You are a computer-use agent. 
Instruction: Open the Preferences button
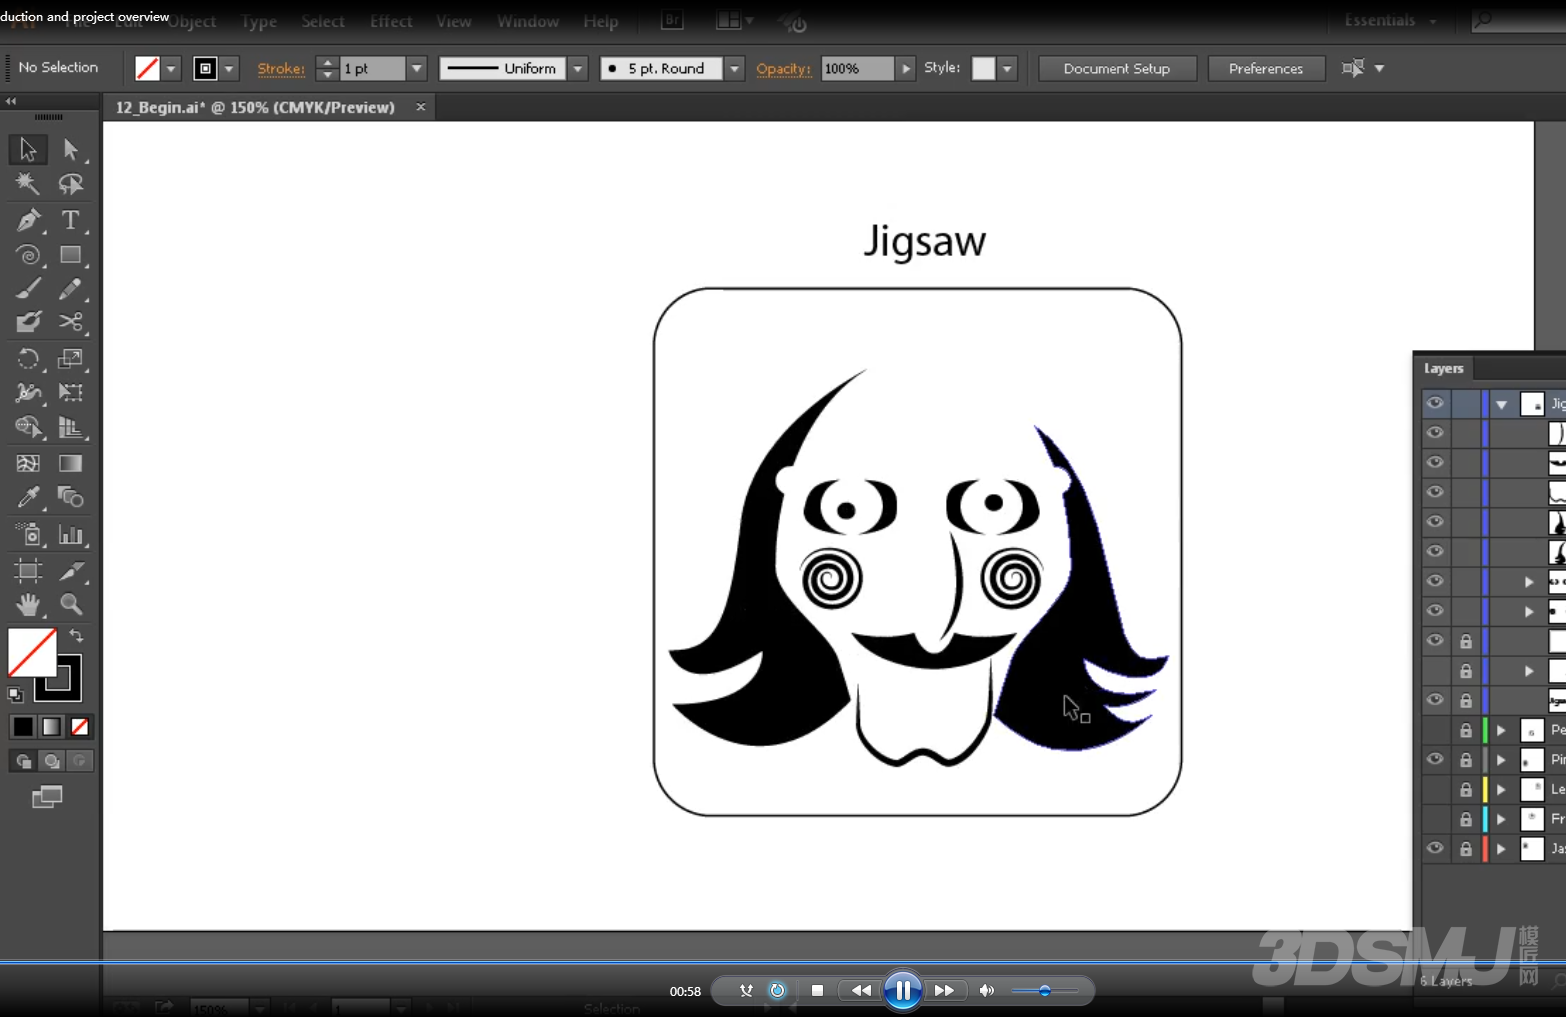tap(1265, 68)
